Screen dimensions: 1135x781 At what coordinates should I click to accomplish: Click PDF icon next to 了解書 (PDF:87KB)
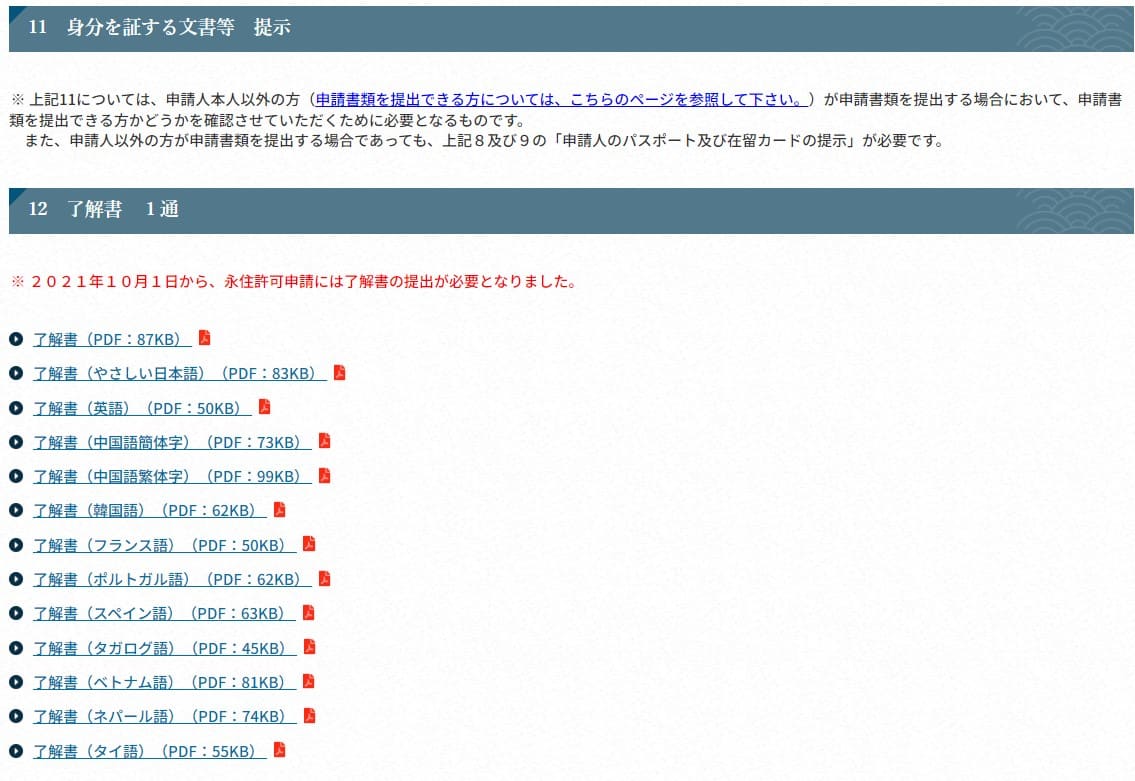coord(205,338)
